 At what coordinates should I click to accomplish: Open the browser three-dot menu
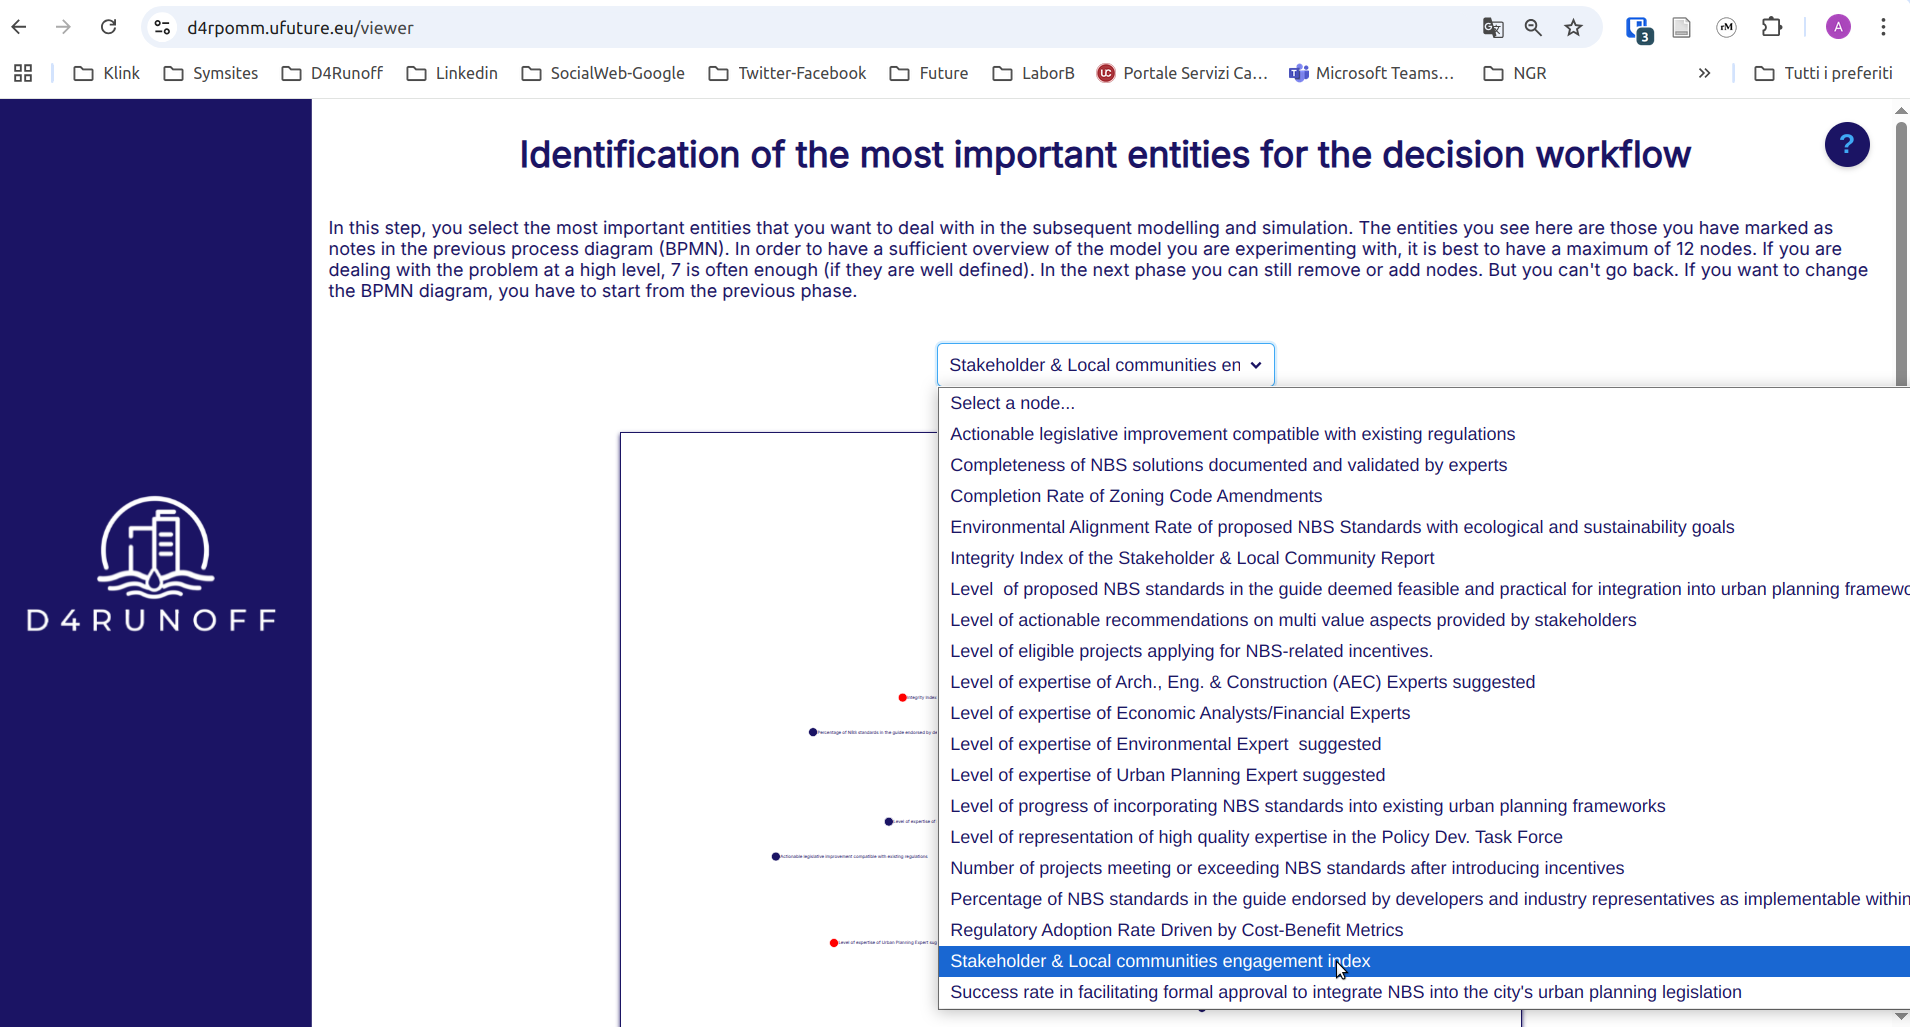pos(1884,27)
